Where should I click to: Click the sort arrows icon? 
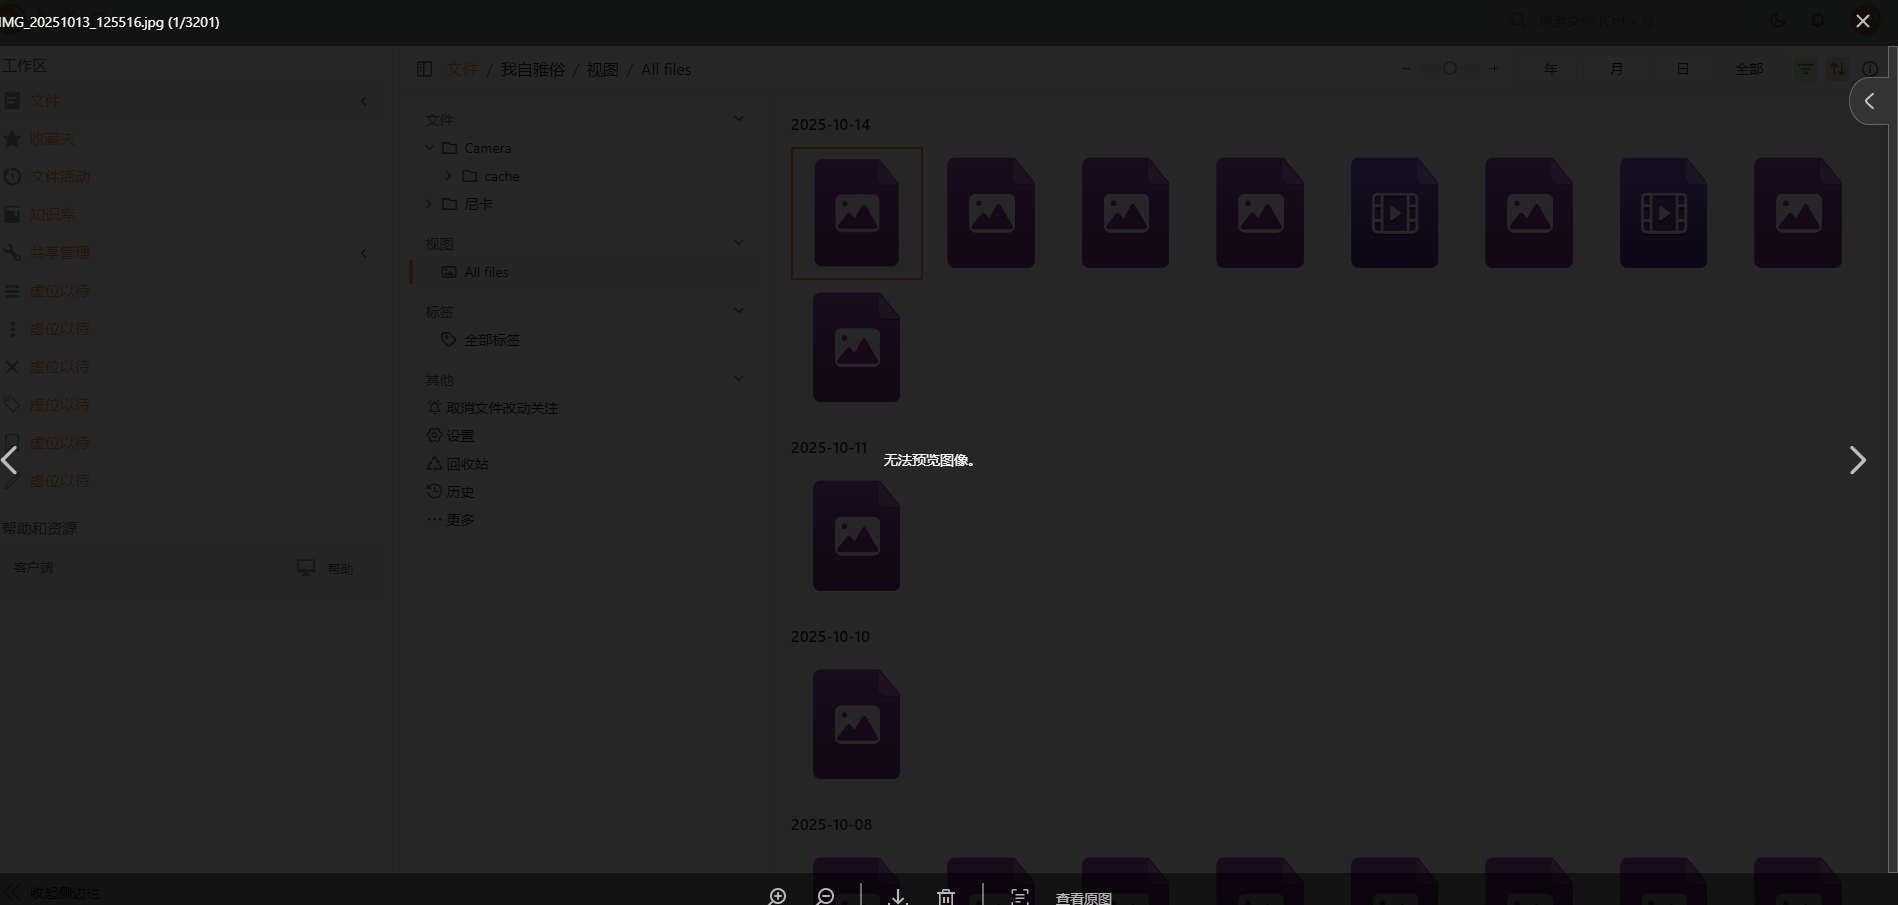pyautogui.click(x=1838, y=69)
